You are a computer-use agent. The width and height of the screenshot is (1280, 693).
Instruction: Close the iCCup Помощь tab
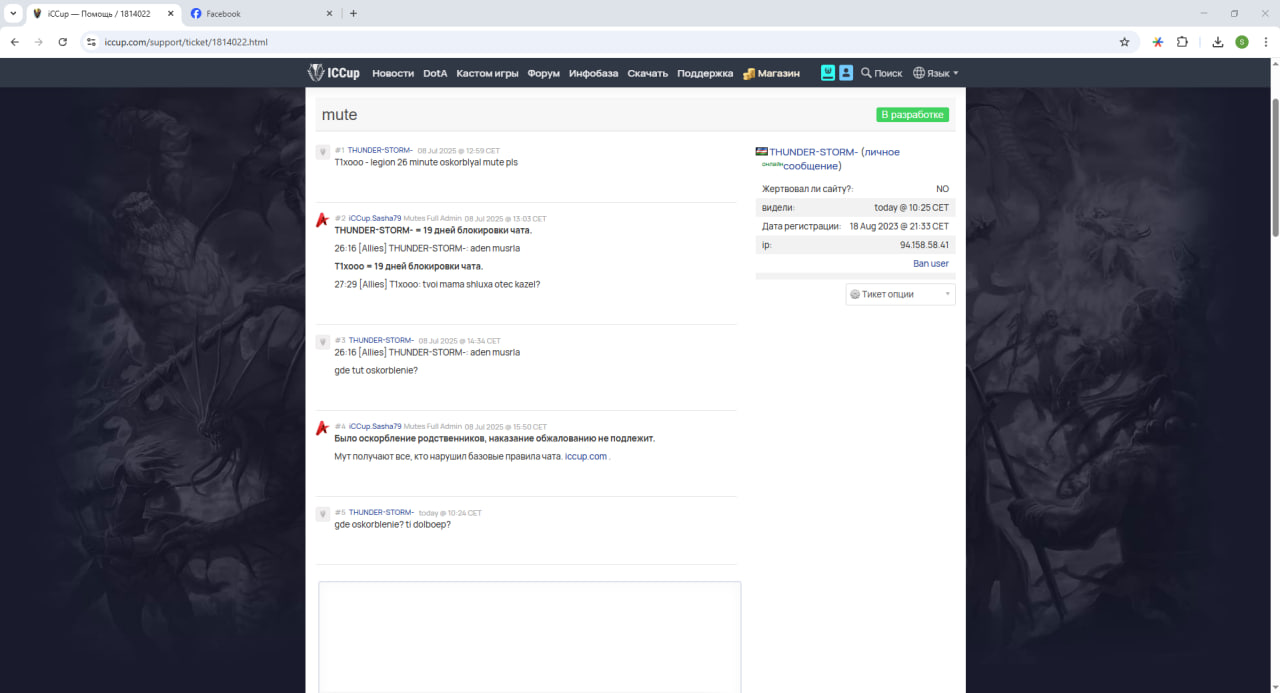(170, 14)
